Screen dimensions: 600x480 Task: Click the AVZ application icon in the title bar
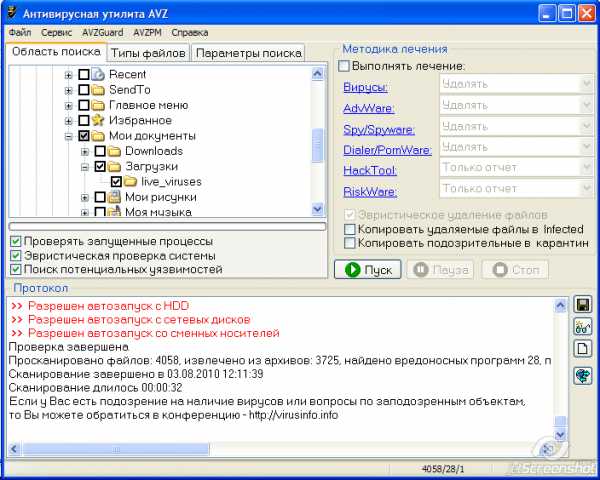[13, 13]
